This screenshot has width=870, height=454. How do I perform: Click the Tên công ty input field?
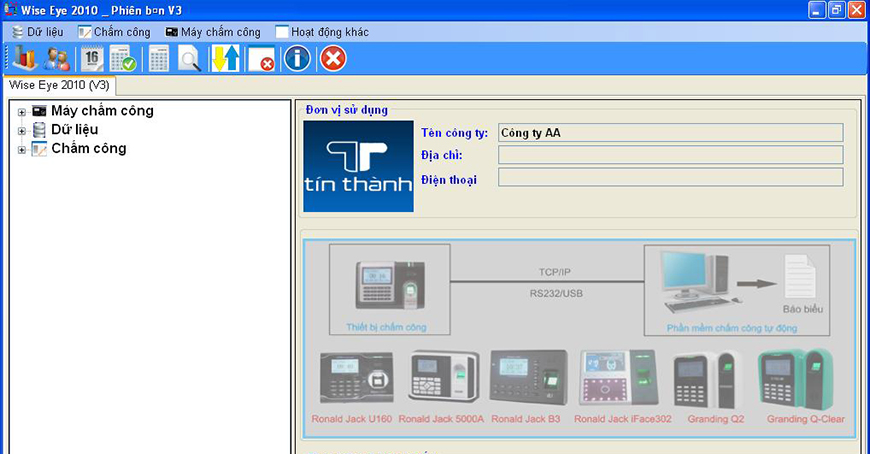(670, 133)
